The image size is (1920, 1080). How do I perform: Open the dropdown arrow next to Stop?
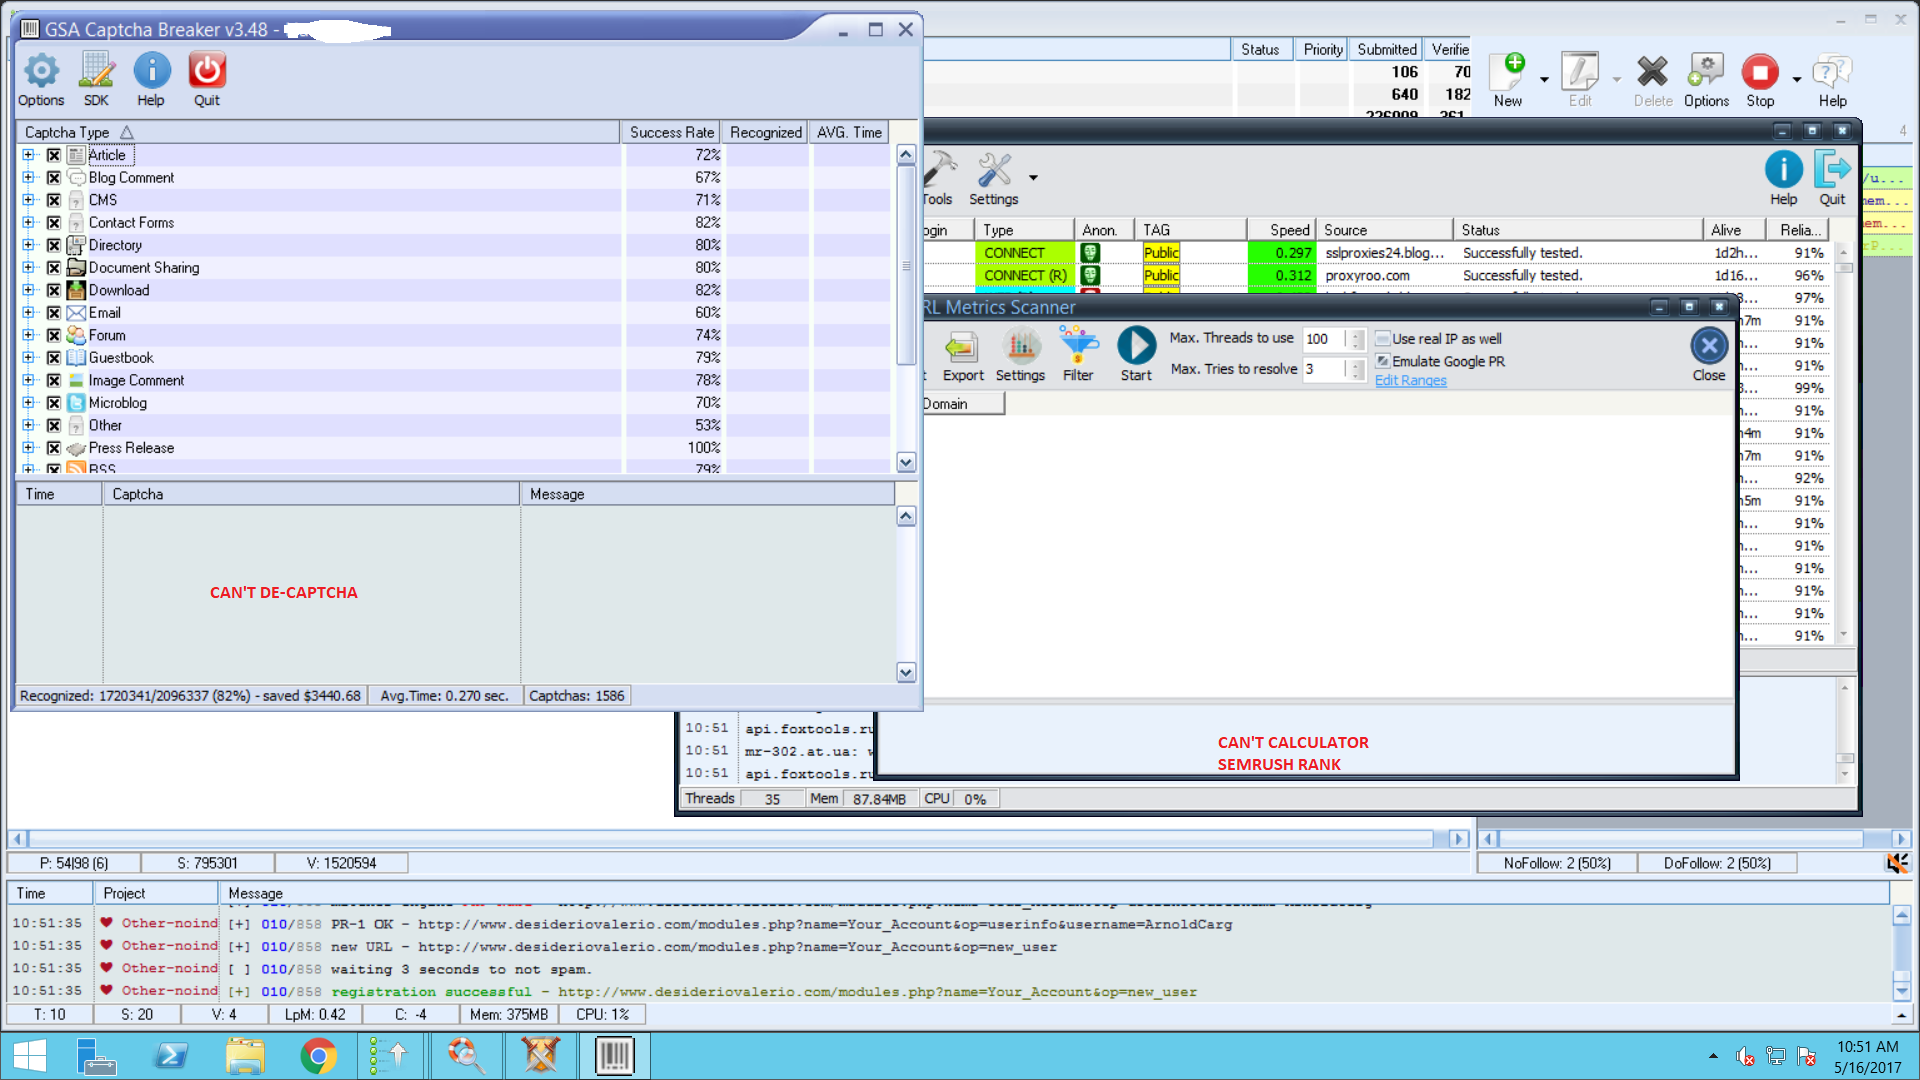(1797, 79)
